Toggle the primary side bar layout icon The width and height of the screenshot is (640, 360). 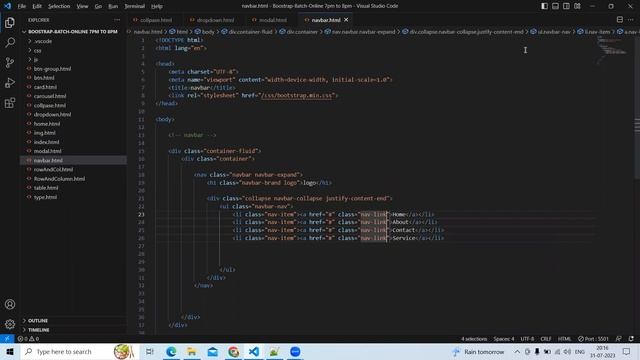[x=544, y=6]
